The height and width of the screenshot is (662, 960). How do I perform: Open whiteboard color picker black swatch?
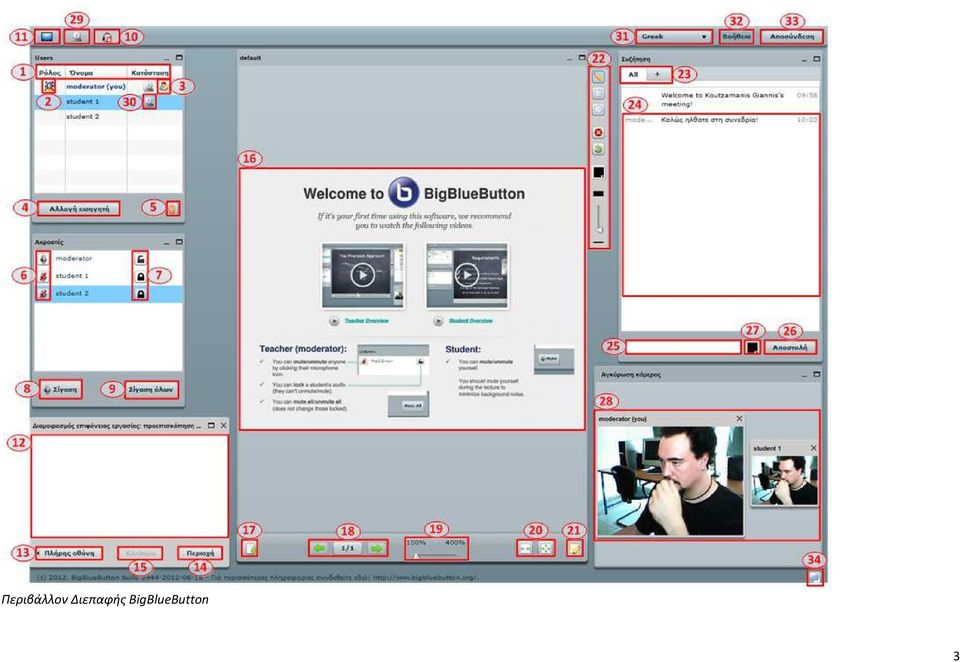599,173
